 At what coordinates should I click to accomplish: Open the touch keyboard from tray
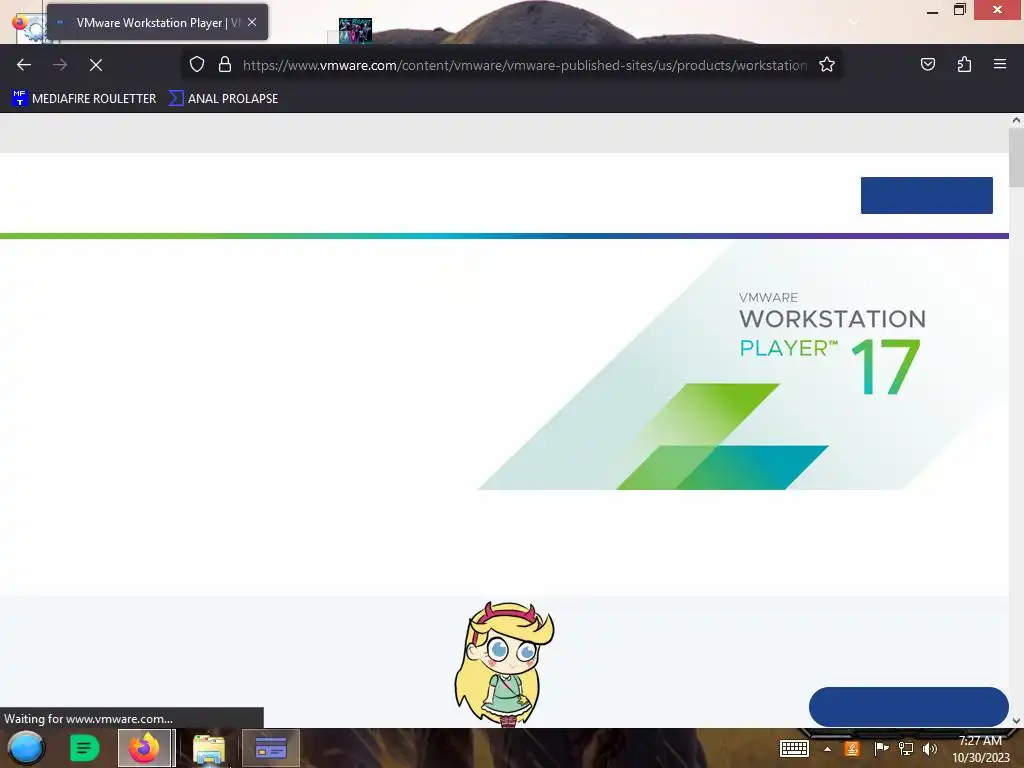tap(794, 748)
